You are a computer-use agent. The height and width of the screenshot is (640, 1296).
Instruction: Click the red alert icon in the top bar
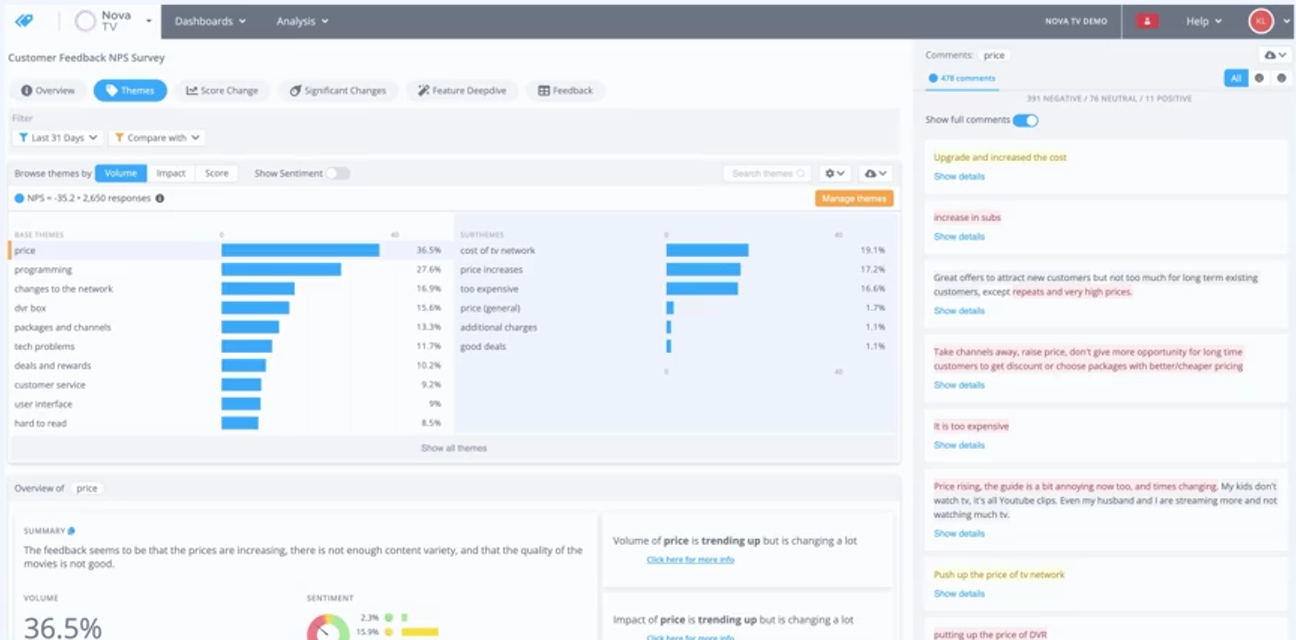(1146, 21)
